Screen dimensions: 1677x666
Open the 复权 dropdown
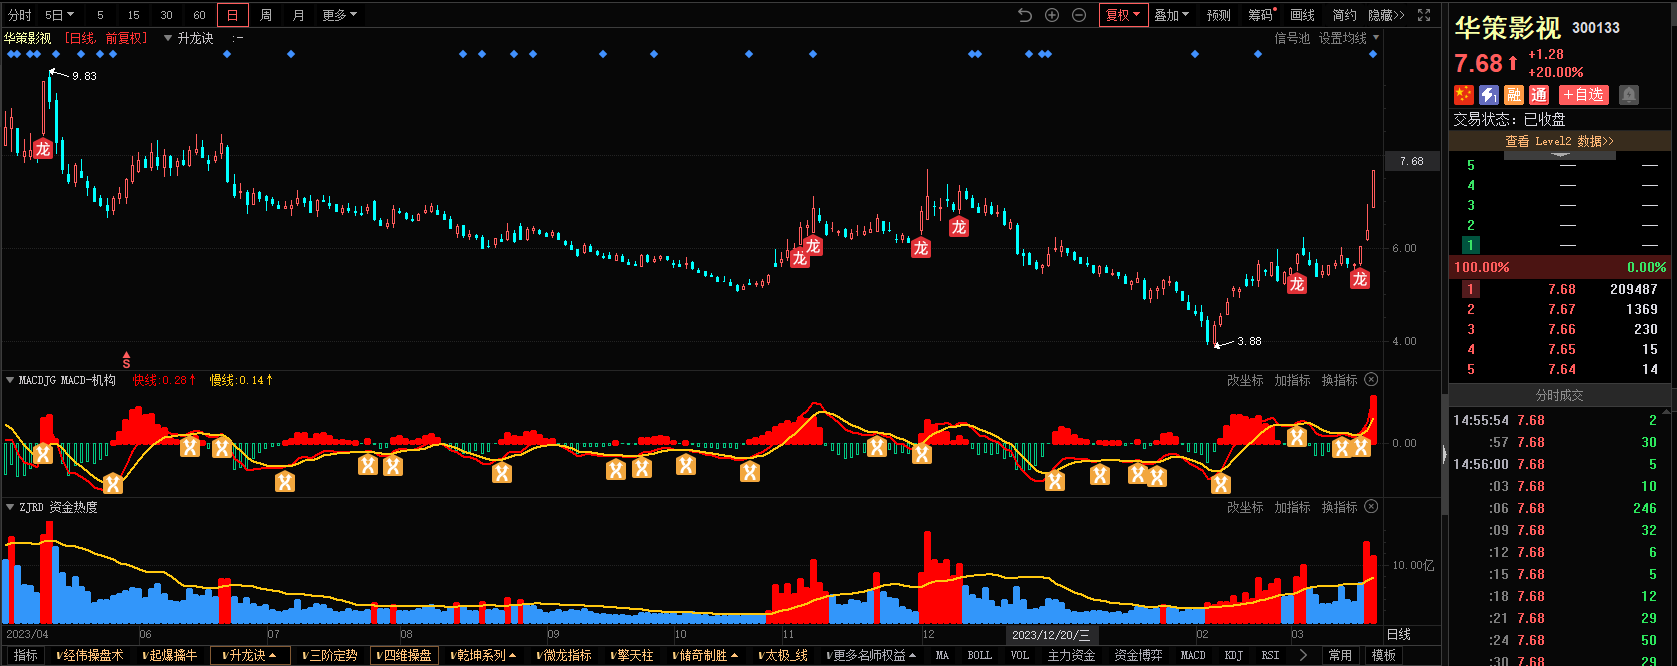point(1122,15)
